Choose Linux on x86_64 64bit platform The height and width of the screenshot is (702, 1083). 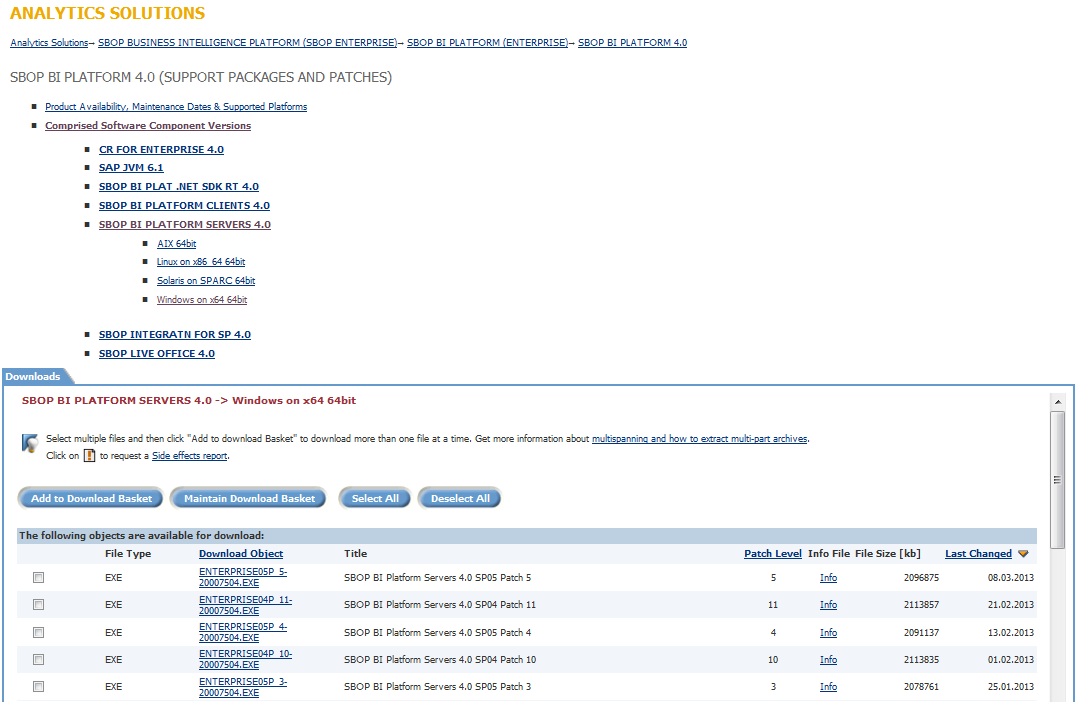[x=200, y=262]
